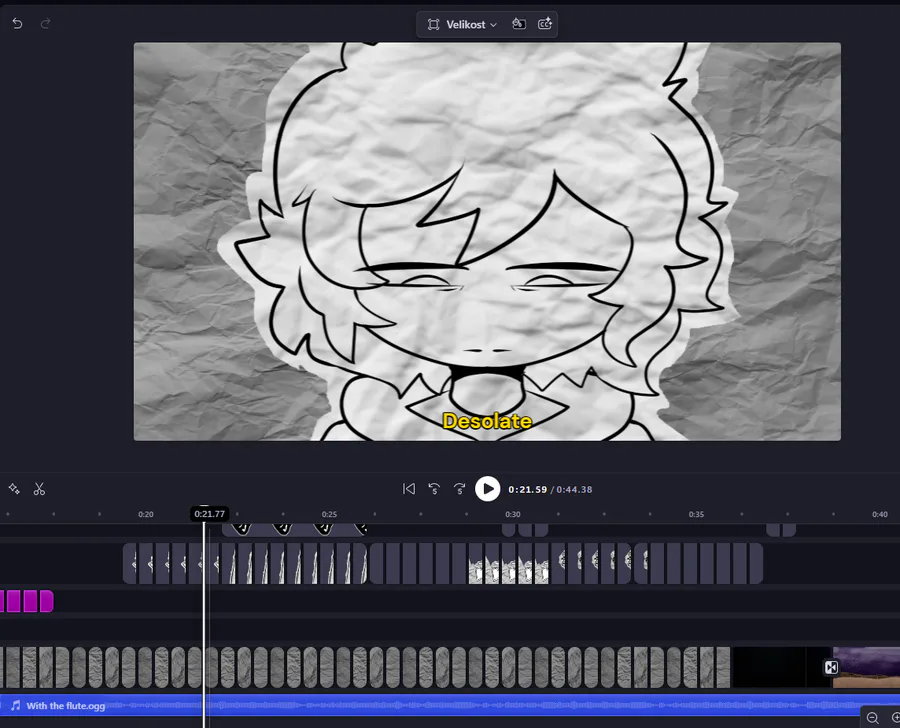Click the 0:30 mark on timeline ruler

pyautogui.click(x=513, y=514)
